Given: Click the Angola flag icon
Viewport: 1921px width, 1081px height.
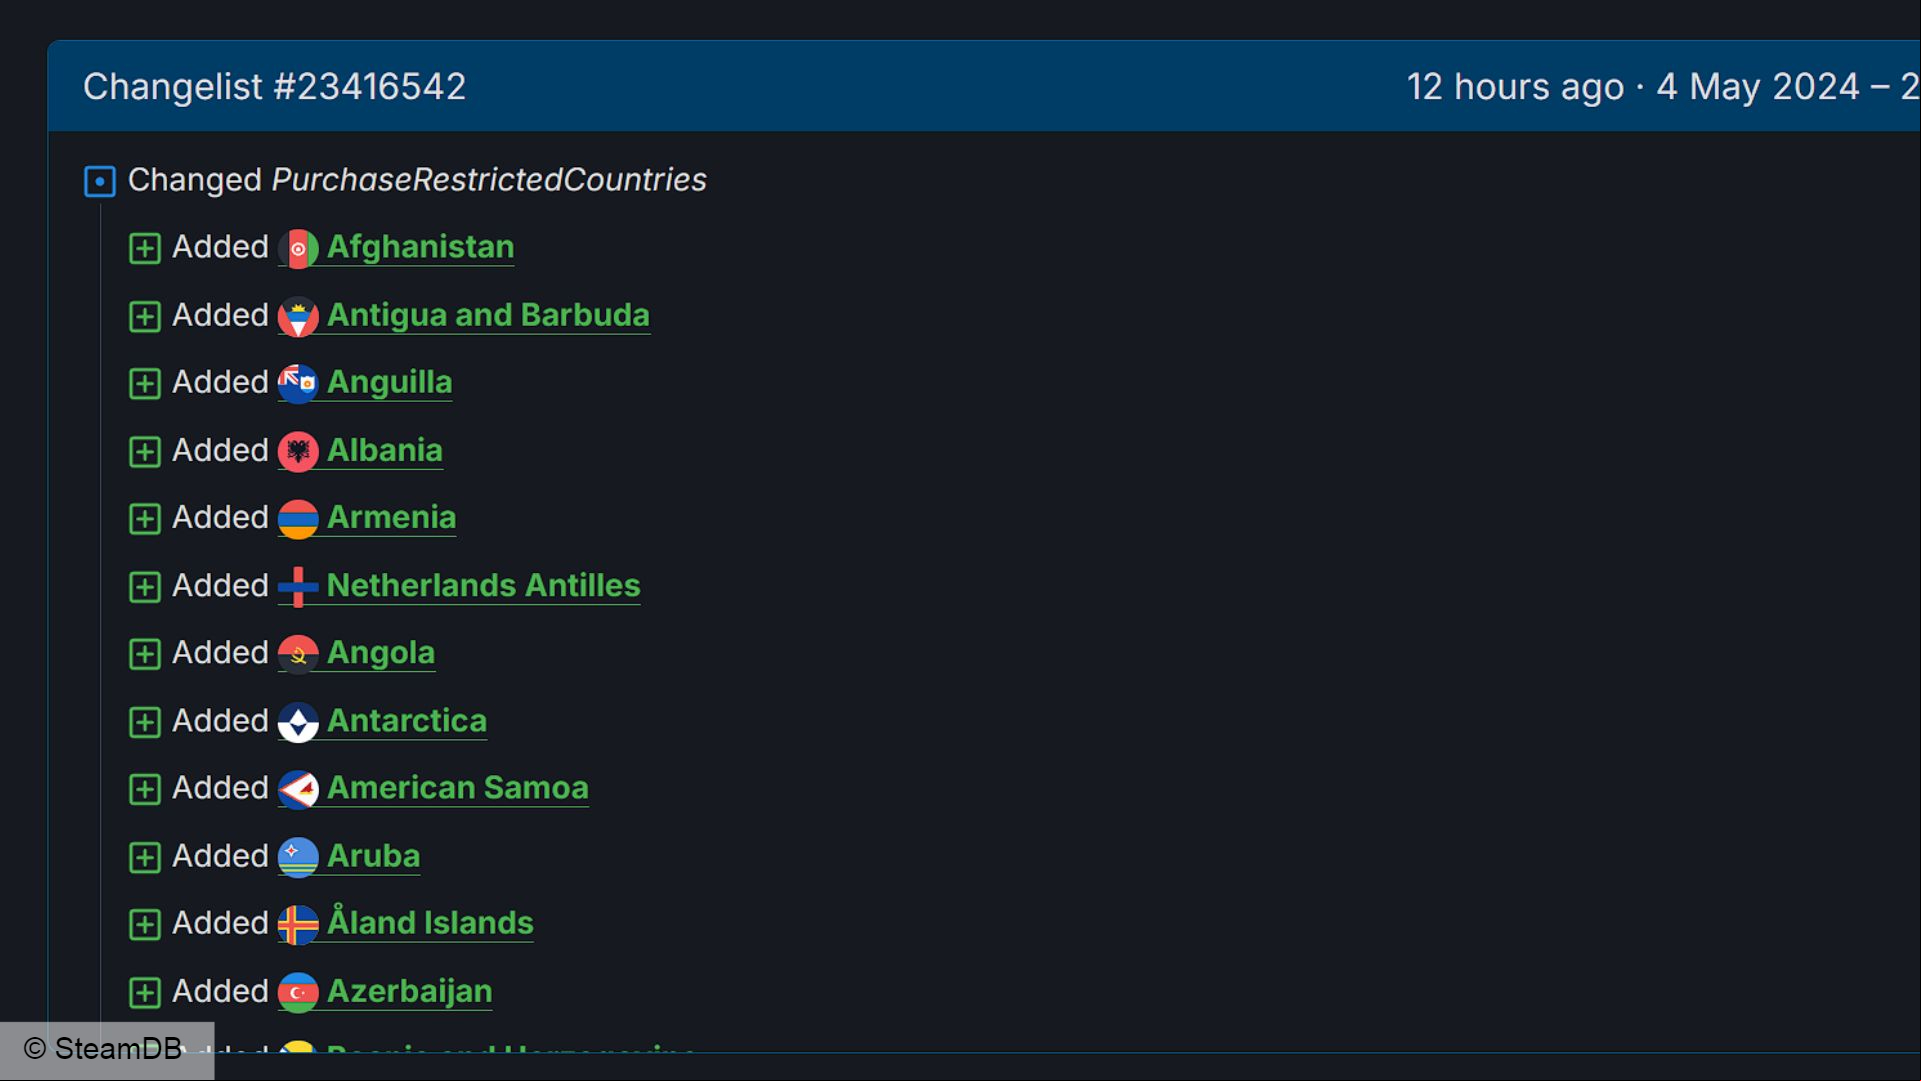Looking at the screenshot, I should pos(298,654).
